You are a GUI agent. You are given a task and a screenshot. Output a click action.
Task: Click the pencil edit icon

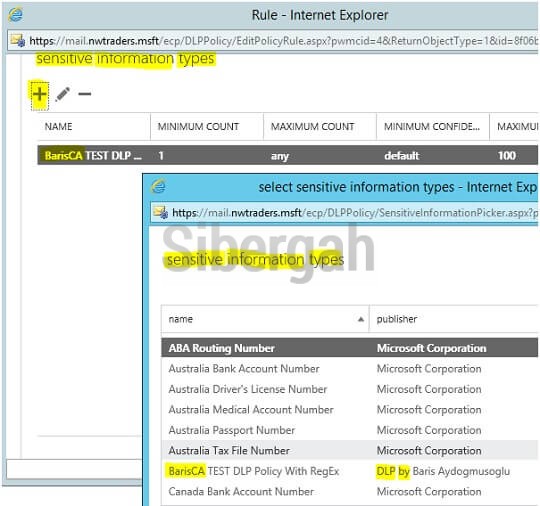[63, 94]
